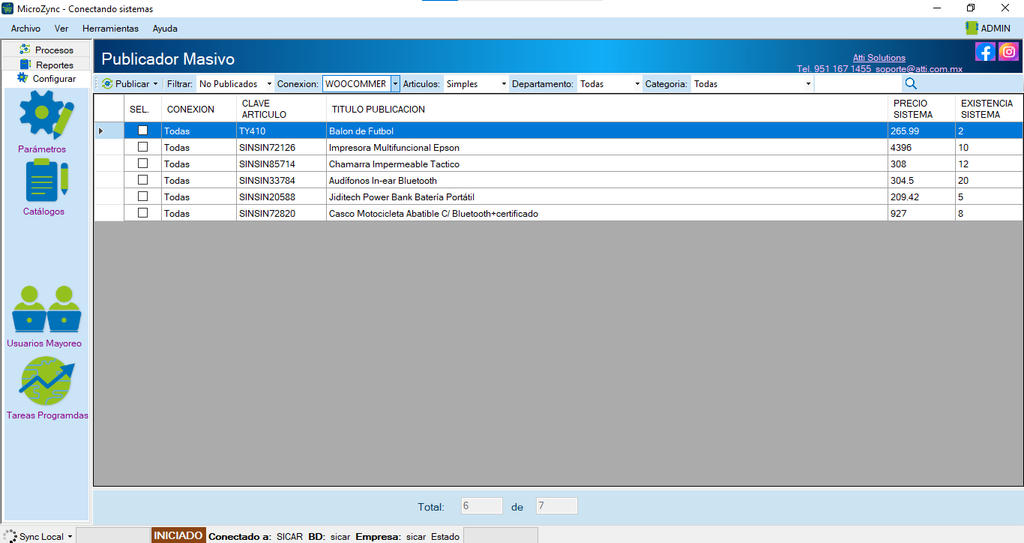Open the Herramientas menu
The height and width of the screenshot is (543, 1024).
(110, 29)
